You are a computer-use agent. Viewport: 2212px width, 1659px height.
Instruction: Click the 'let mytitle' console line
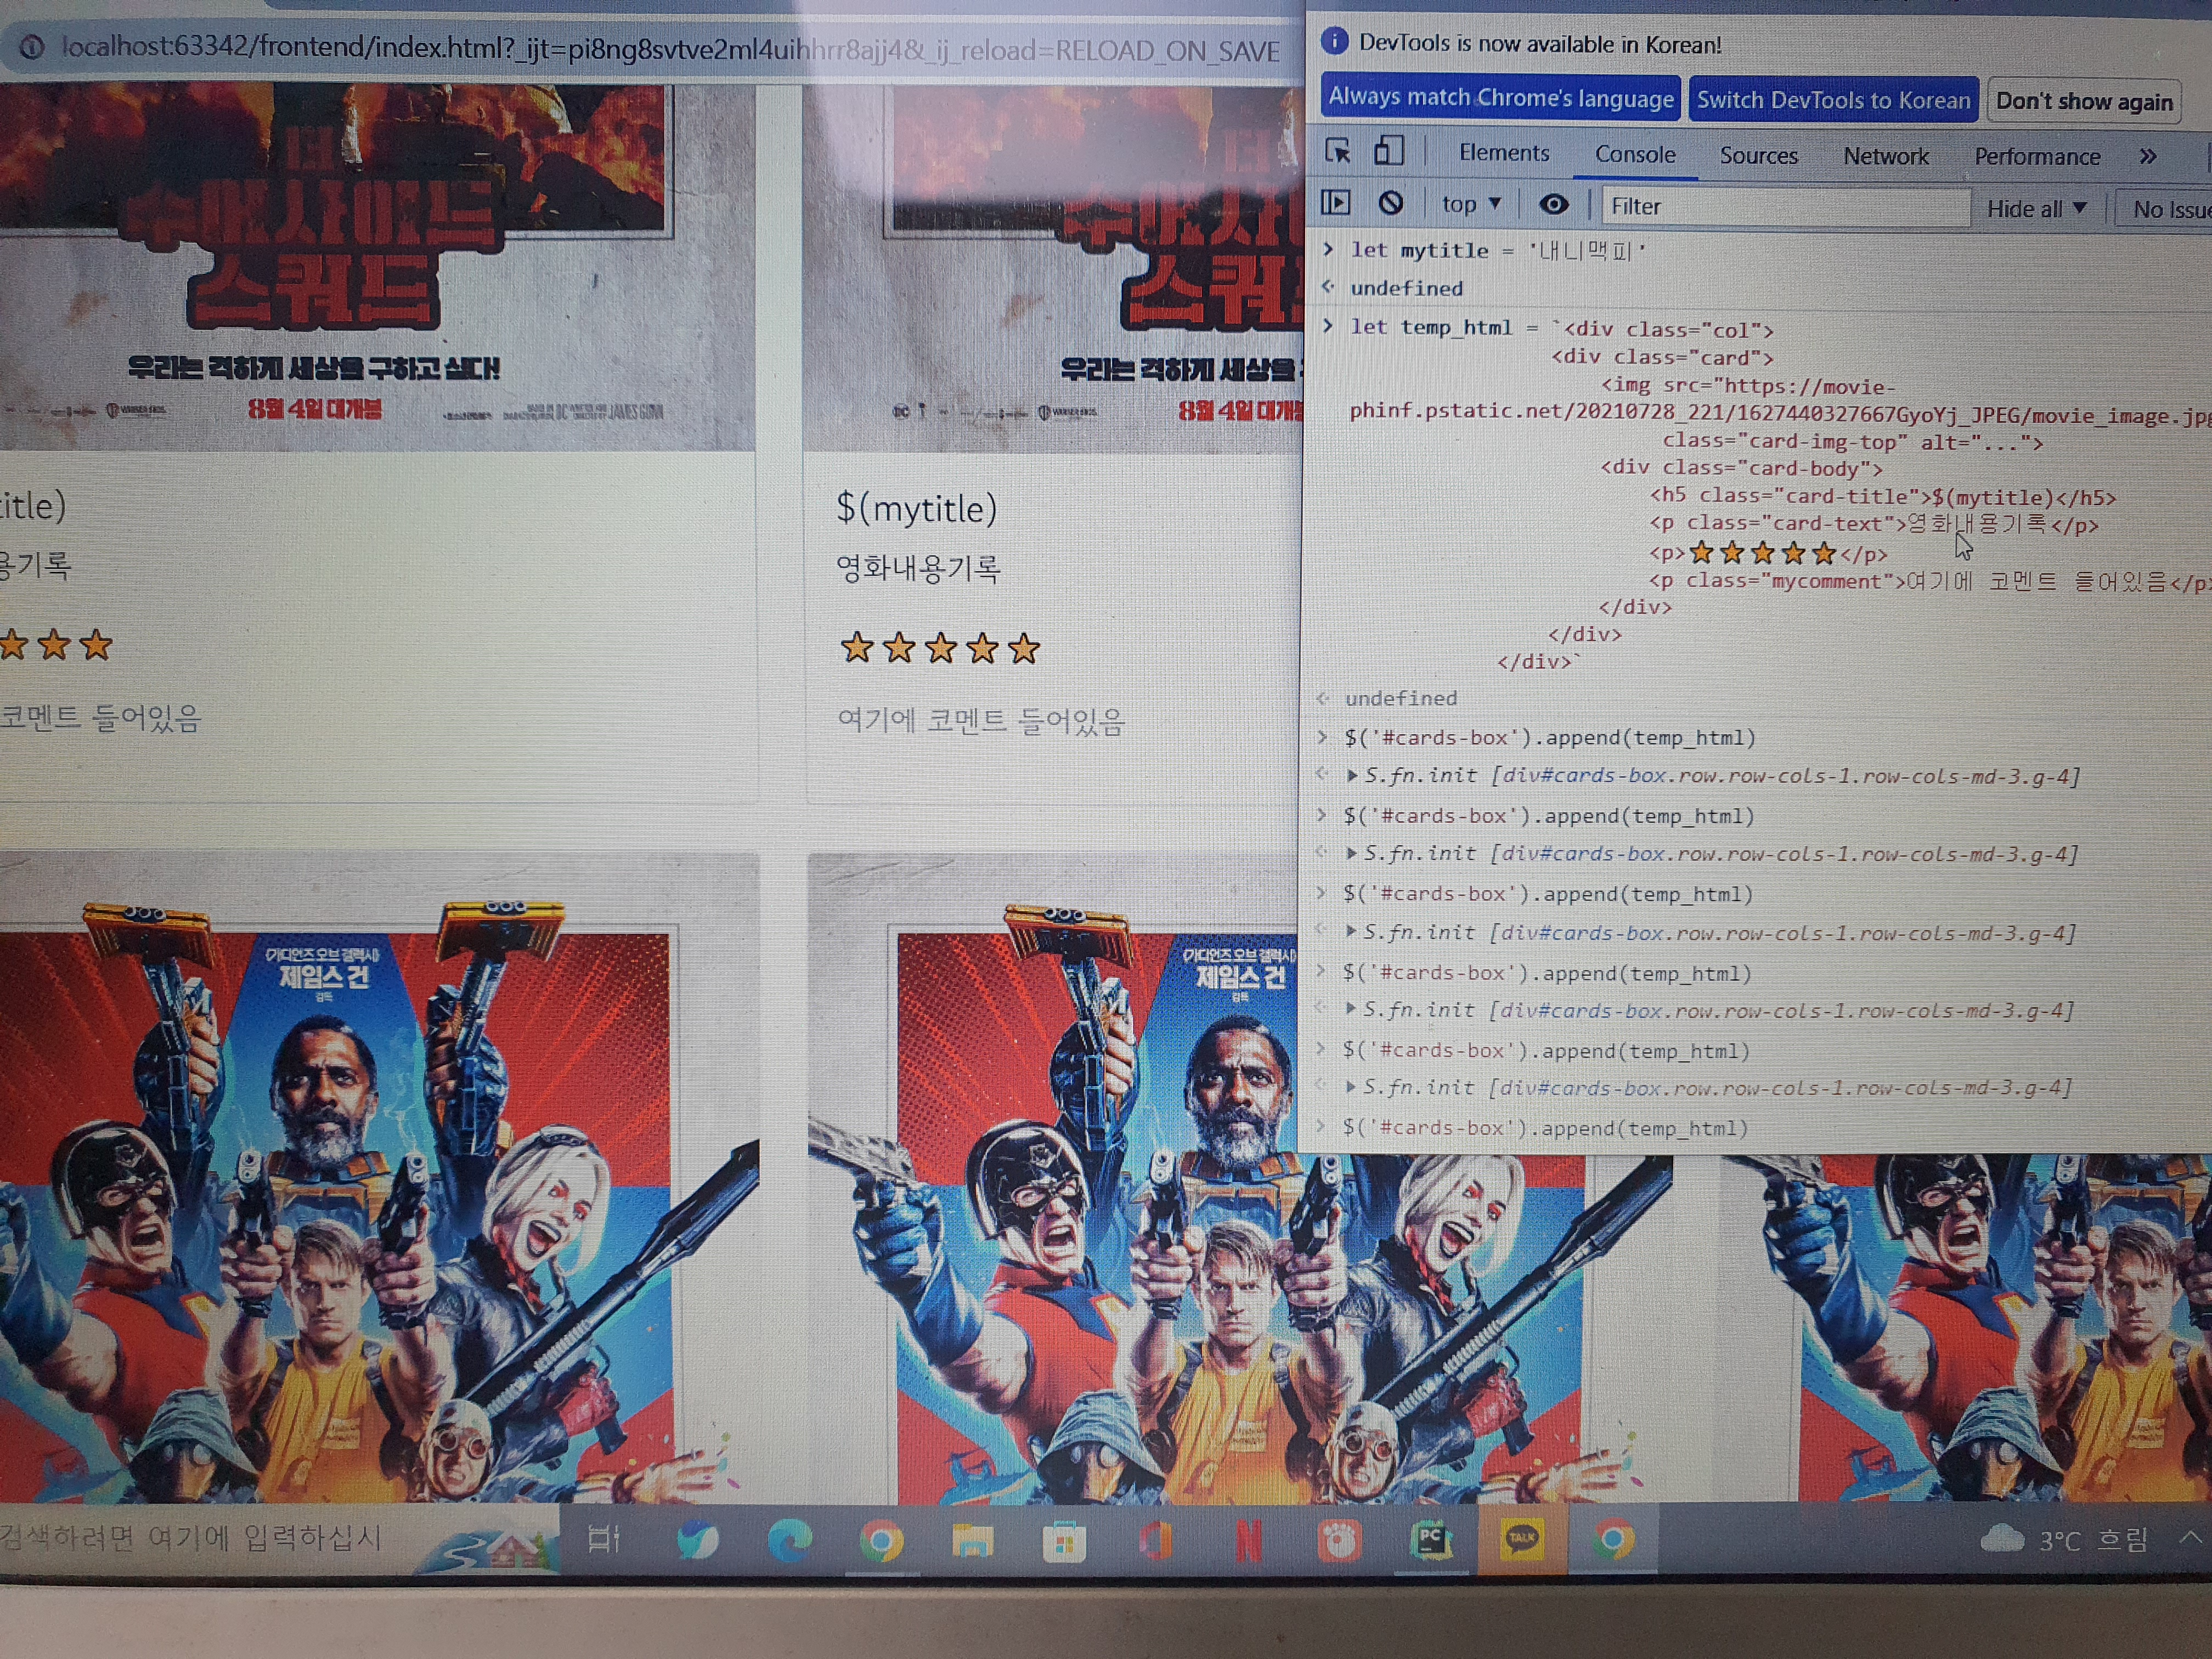[1497, 250]
